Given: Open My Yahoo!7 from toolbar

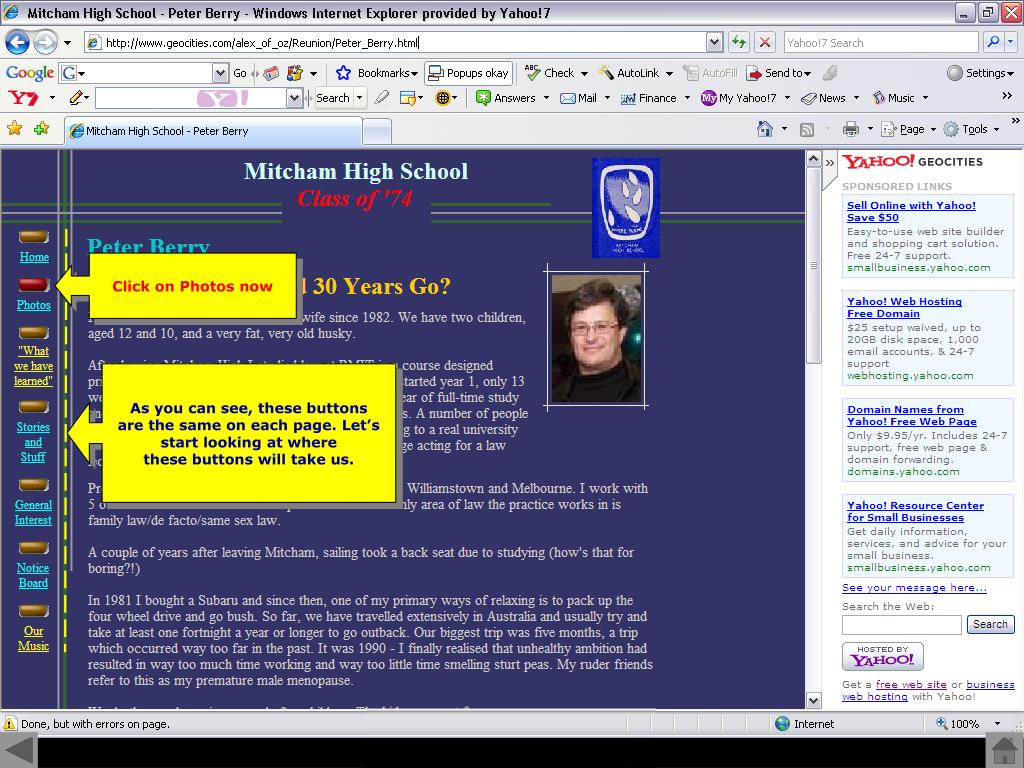Looking at the screenshot, I should (x=739, y=98).
